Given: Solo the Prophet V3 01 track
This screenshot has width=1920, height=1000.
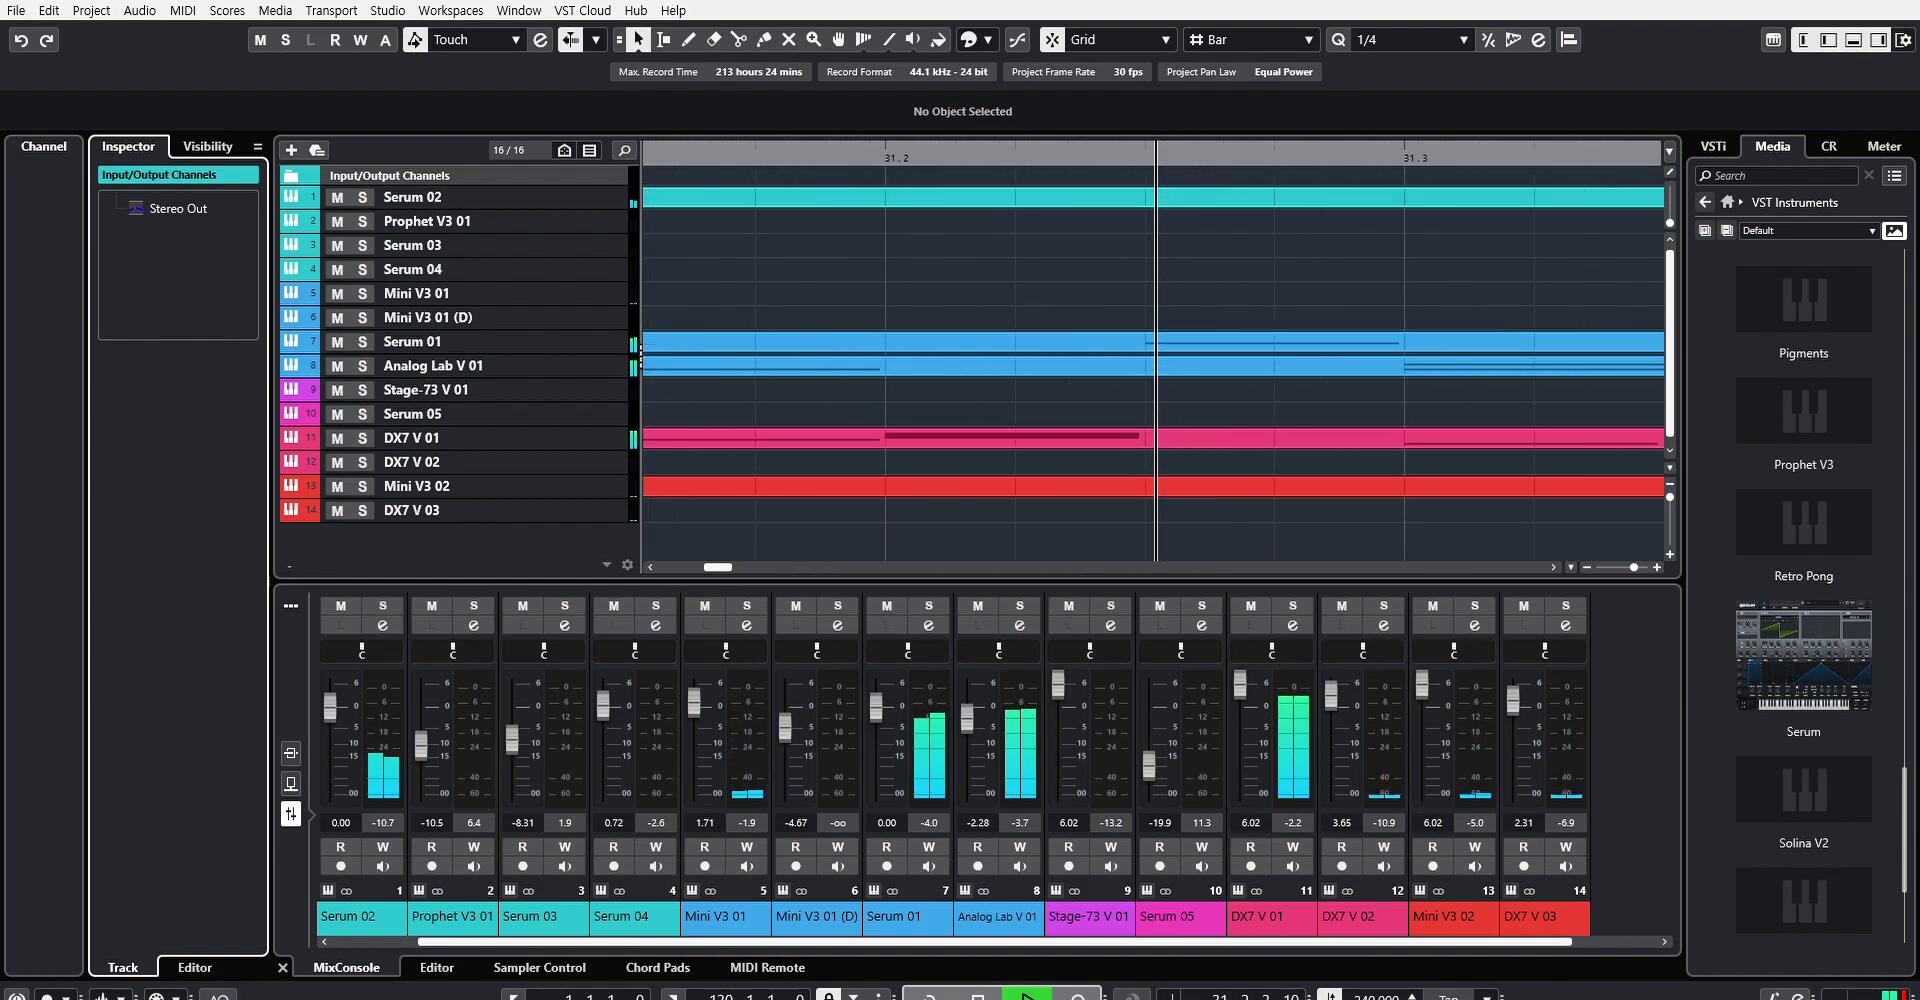Looking at the screenshot, I should coord(362,222).
